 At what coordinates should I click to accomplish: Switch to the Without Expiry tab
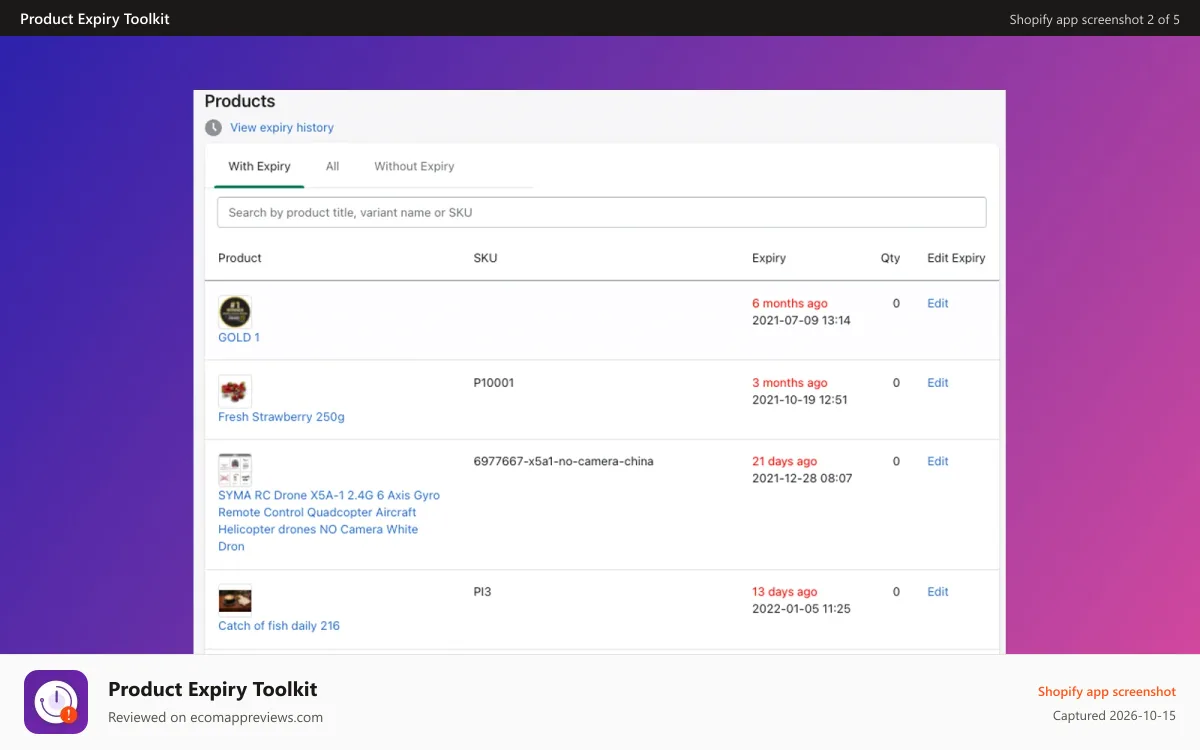(414, 167)
